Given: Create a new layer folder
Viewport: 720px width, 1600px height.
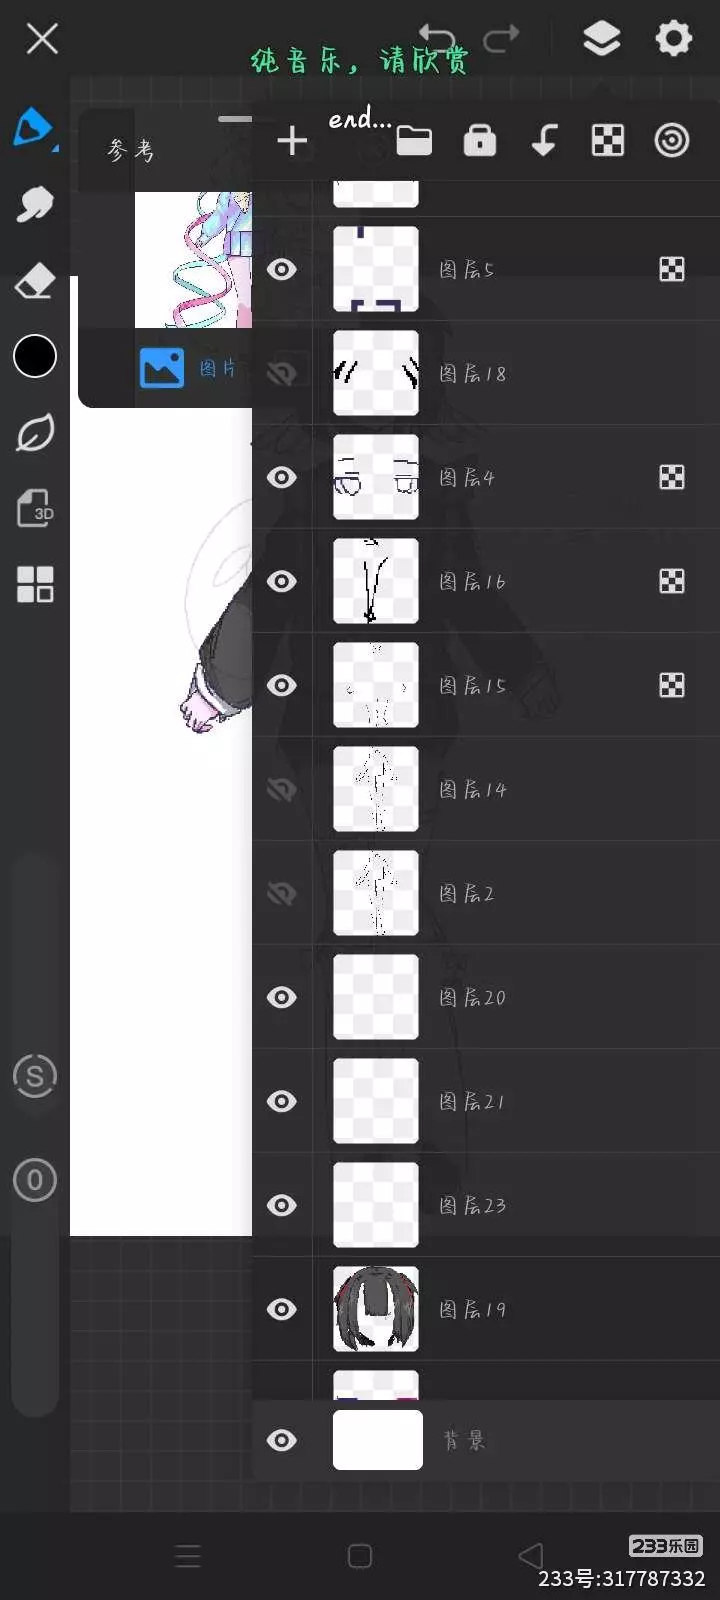Looking at the screenshot, I should (414, 141).
